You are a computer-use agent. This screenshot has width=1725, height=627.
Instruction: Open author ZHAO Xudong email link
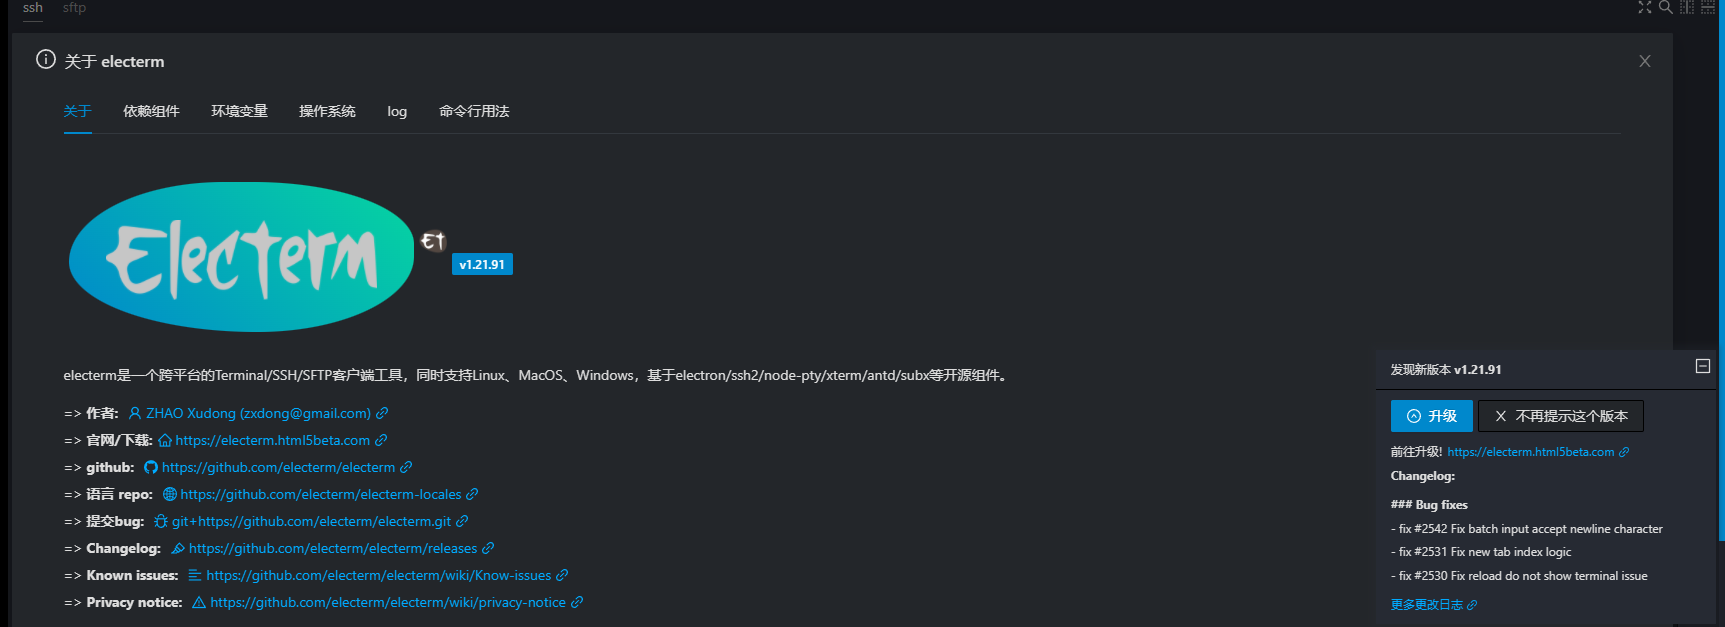(x=258, y=413)
